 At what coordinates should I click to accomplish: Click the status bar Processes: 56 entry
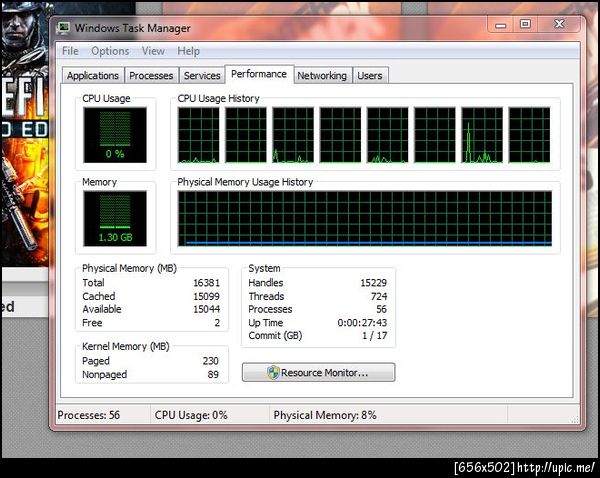point(89,415)
